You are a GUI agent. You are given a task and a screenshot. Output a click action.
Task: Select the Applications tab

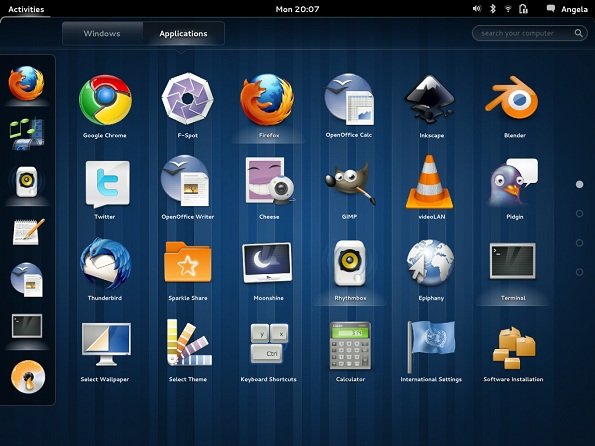(x=184, y=33)
